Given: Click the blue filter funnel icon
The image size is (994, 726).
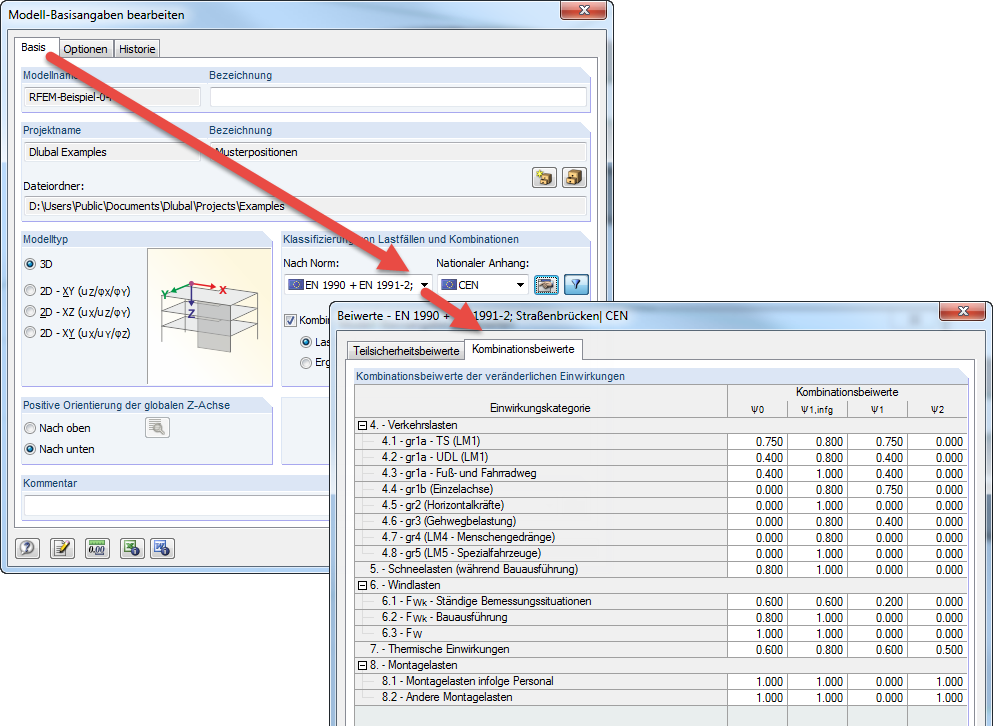Looking at the screenshot, I should pos(576,285).
